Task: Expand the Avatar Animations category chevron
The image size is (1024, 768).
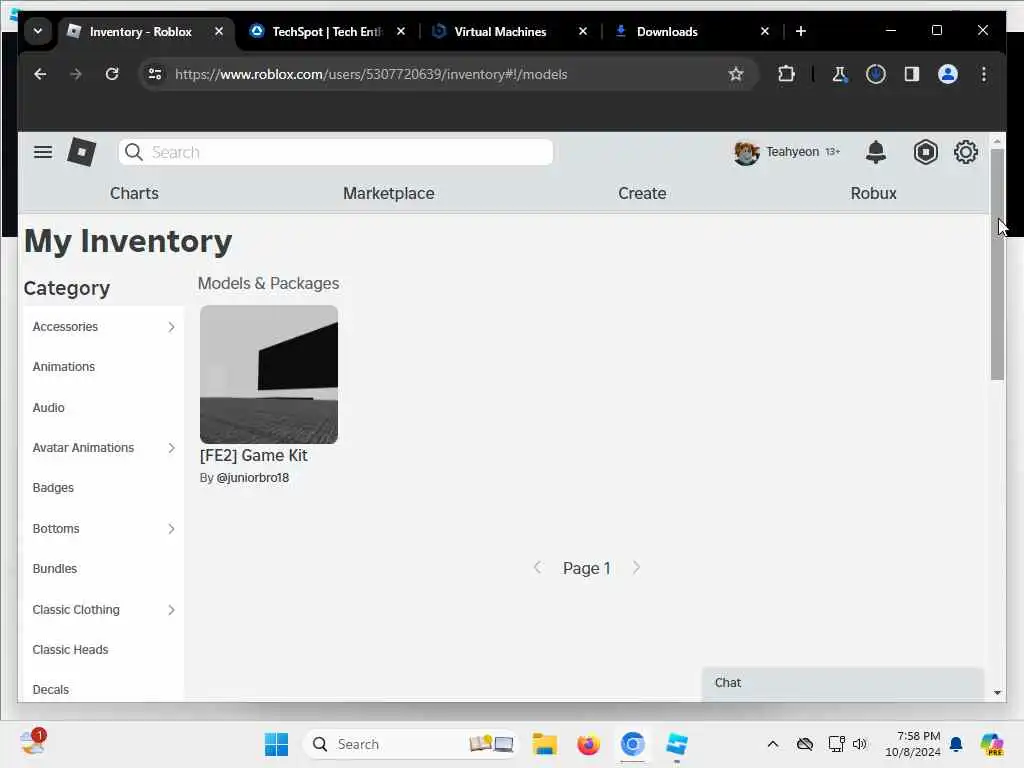Action: point(171,448)
